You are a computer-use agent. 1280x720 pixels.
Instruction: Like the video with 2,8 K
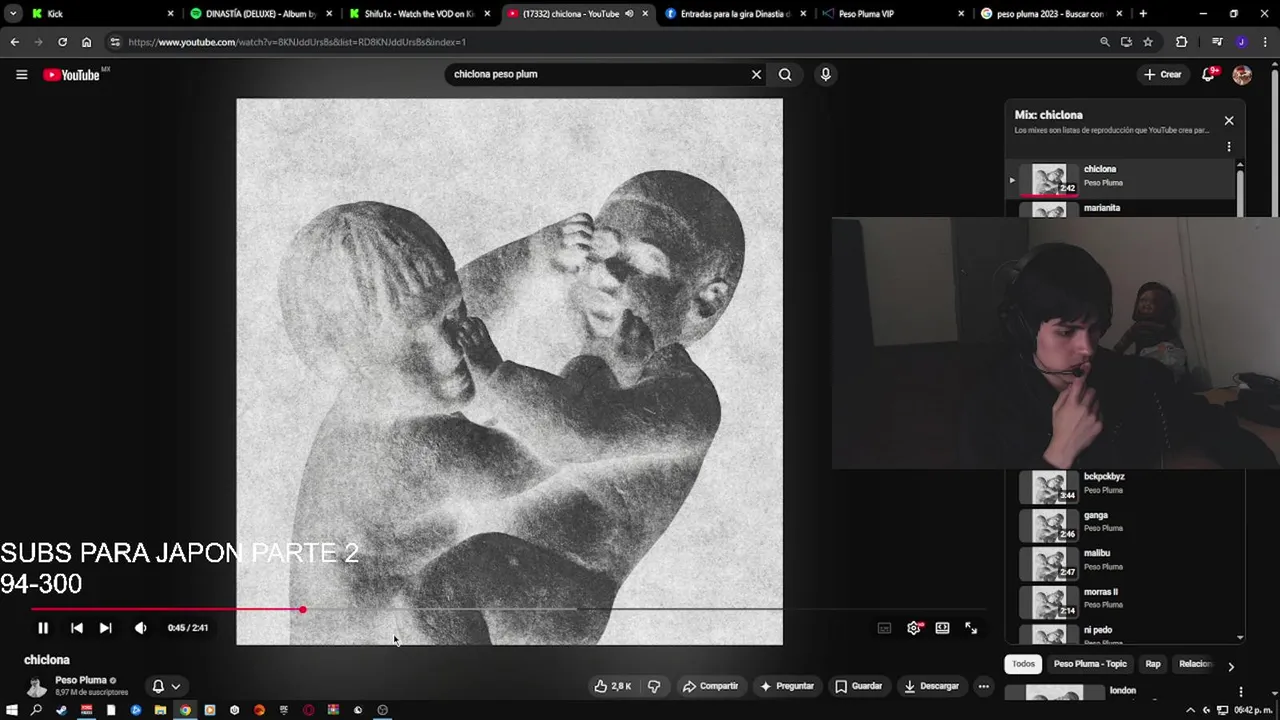click(613, 686)
